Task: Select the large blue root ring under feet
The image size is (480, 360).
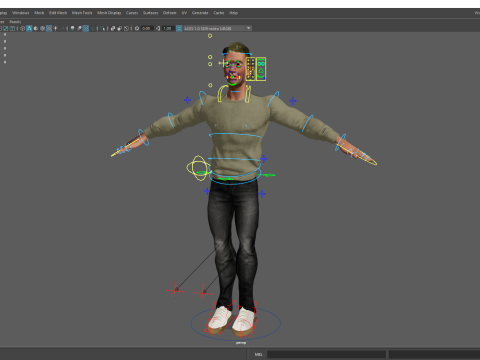Action: (x=236, y=323)
